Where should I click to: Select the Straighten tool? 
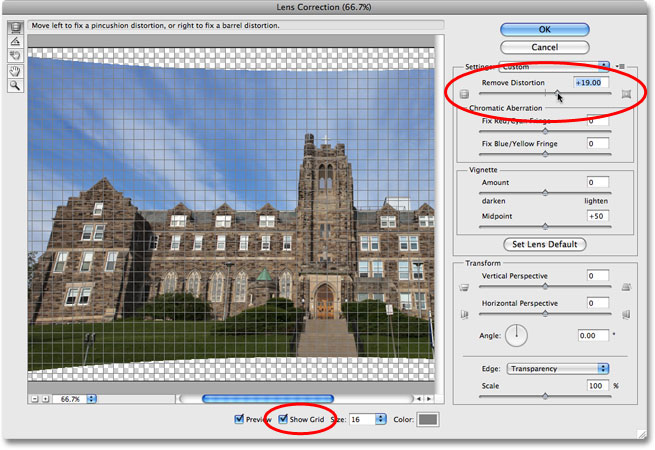coord(15,42)
